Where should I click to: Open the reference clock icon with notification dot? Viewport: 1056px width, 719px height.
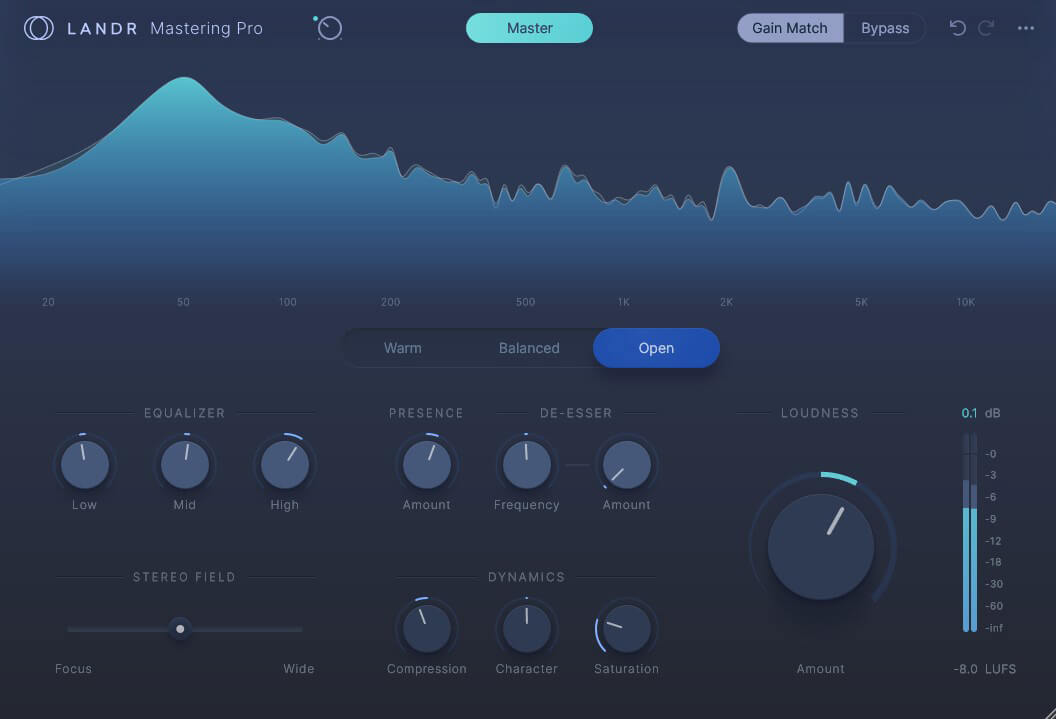(327, 28)
